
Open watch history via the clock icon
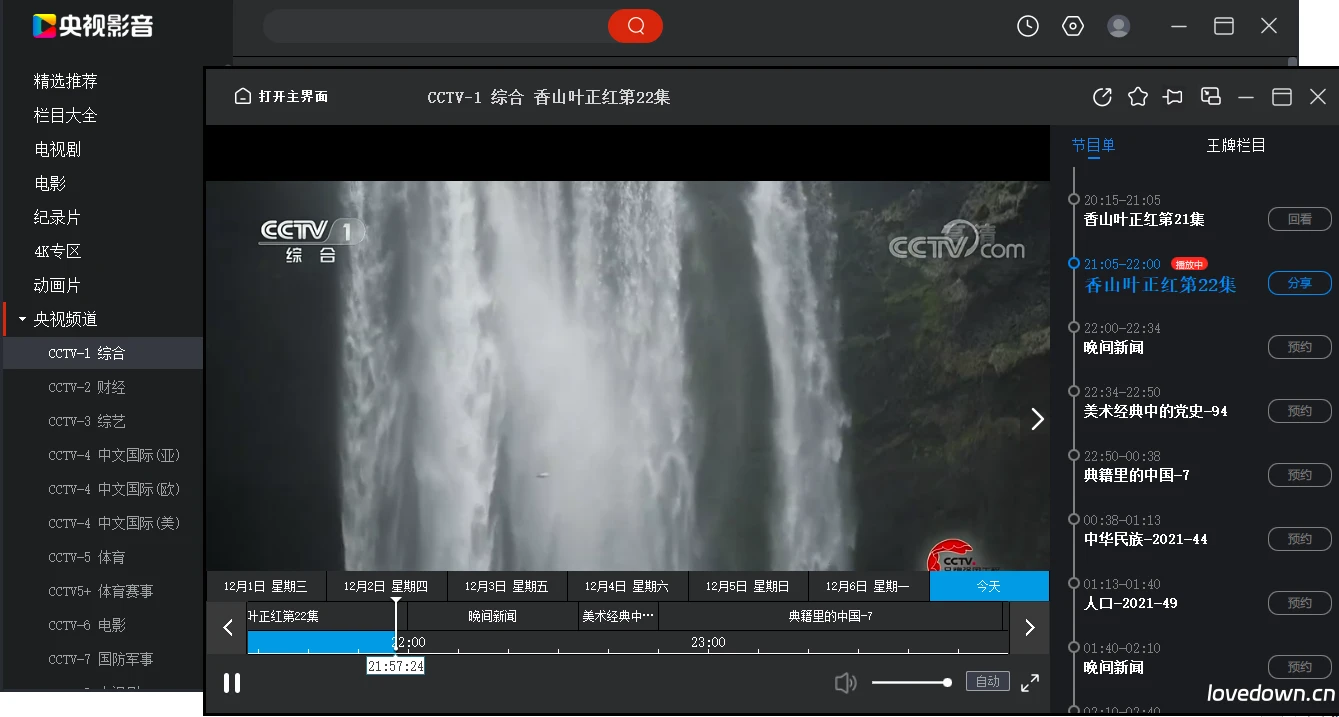click(x=1027, y=25)
